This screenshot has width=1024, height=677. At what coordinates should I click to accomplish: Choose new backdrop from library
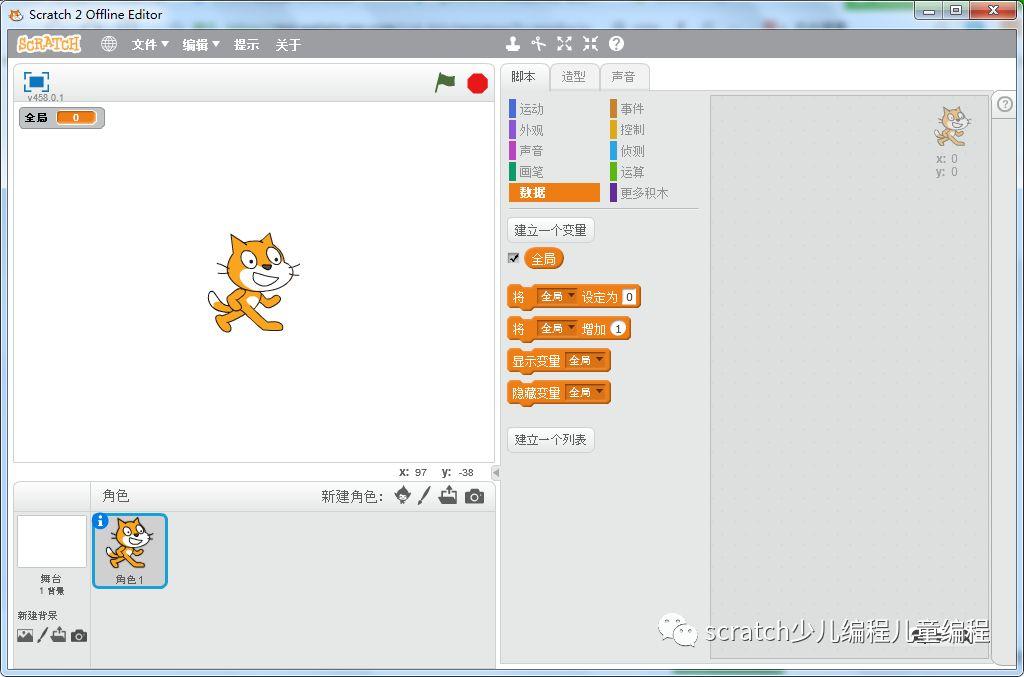(x=25, y=636)
